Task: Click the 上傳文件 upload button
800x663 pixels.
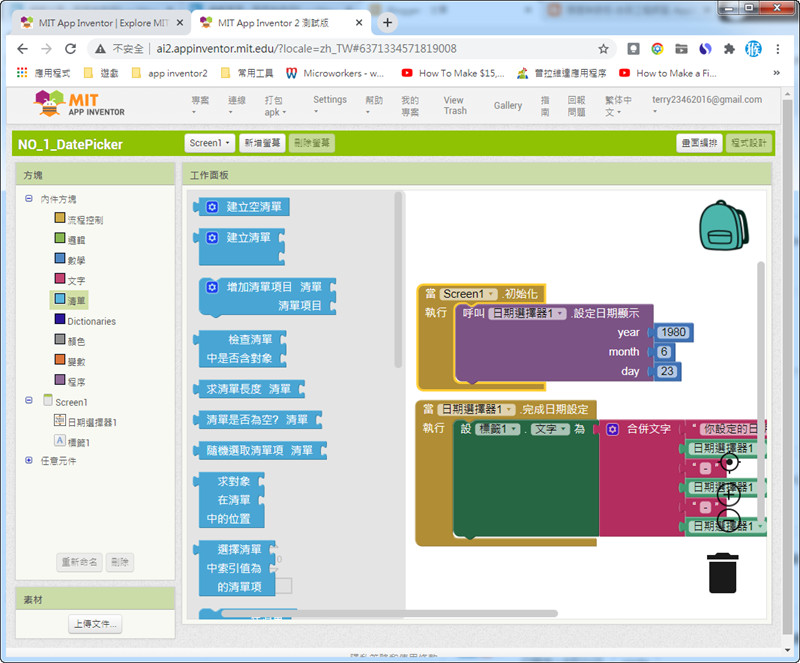Action: click(95, 624)
